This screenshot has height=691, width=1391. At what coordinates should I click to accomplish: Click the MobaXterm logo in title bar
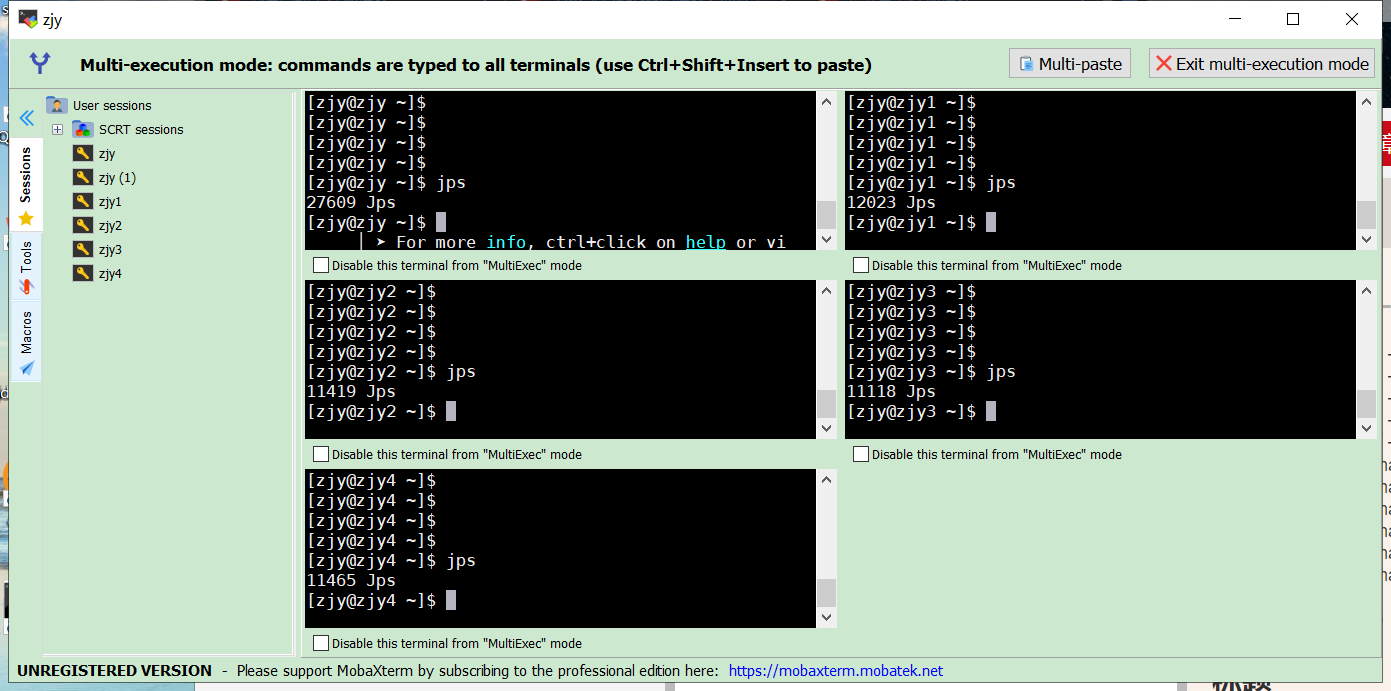pos(27,18)
